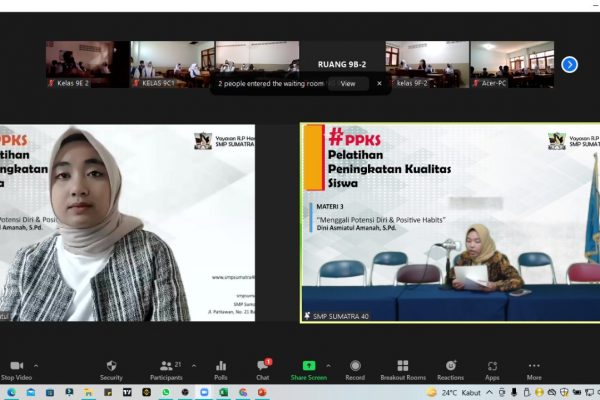
Task: Click the network tray icon
Action: (589, 392)
